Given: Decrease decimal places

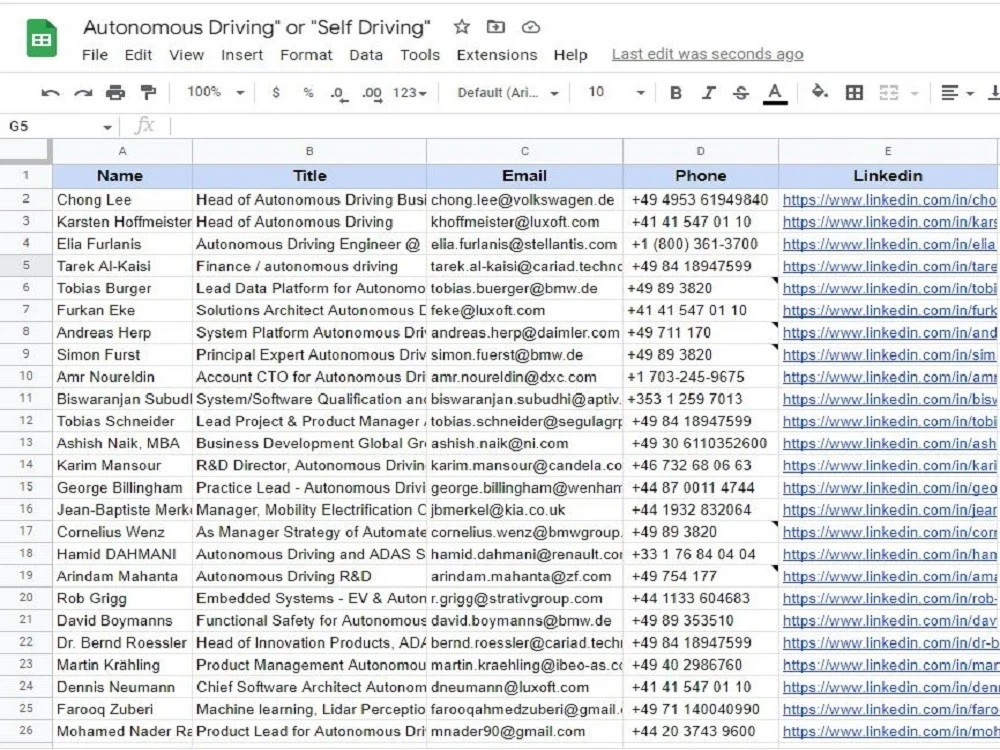Looking at the screenshot, I should 340,94.
